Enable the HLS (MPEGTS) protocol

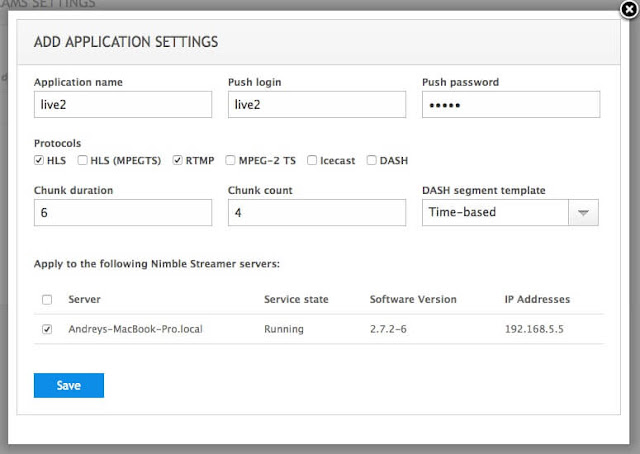coord(82,160)
